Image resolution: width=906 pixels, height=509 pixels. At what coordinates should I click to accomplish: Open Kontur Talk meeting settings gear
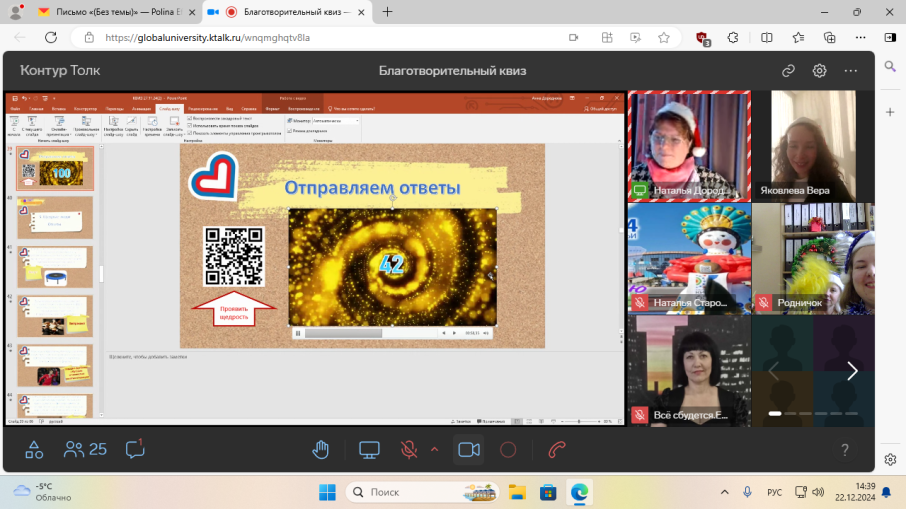point(819,70)
